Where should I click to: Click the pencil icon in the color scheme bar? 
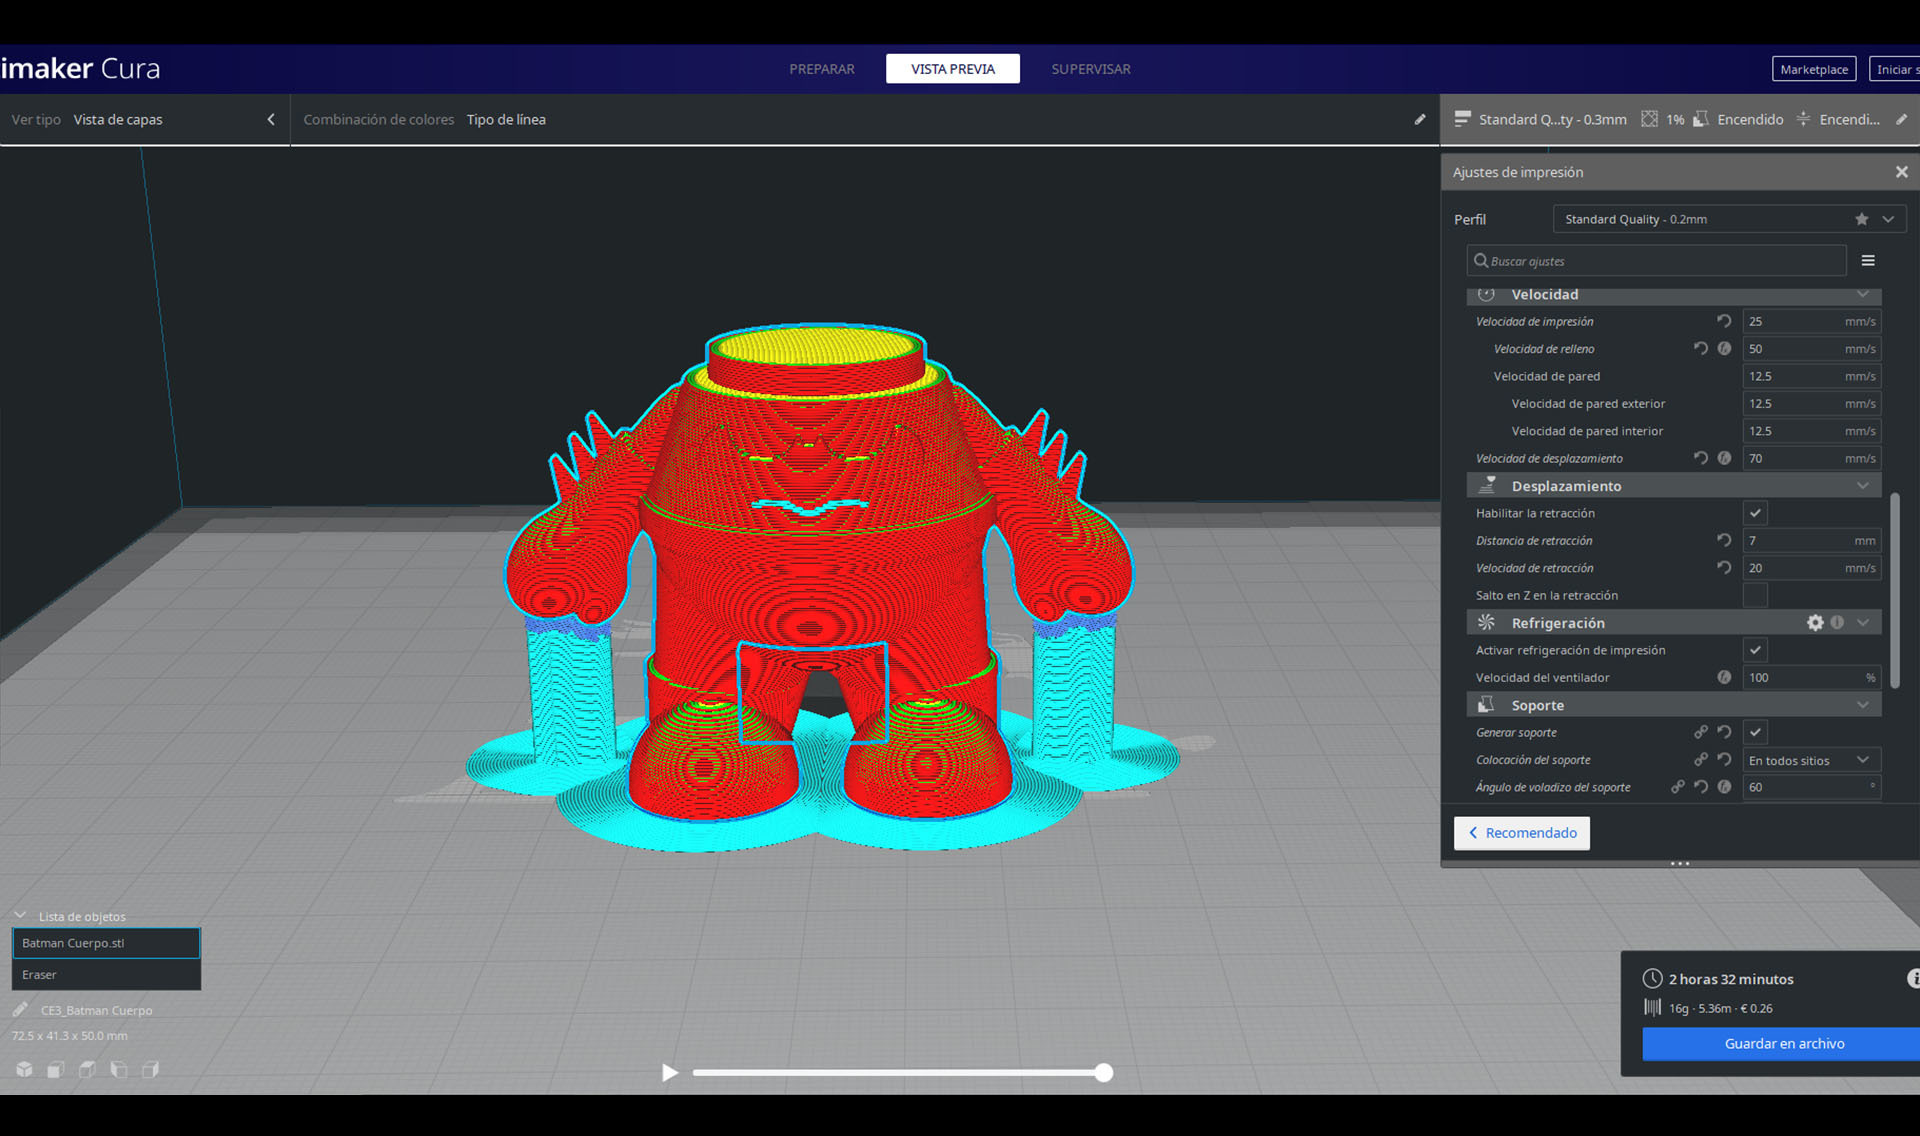(1419, 119)
